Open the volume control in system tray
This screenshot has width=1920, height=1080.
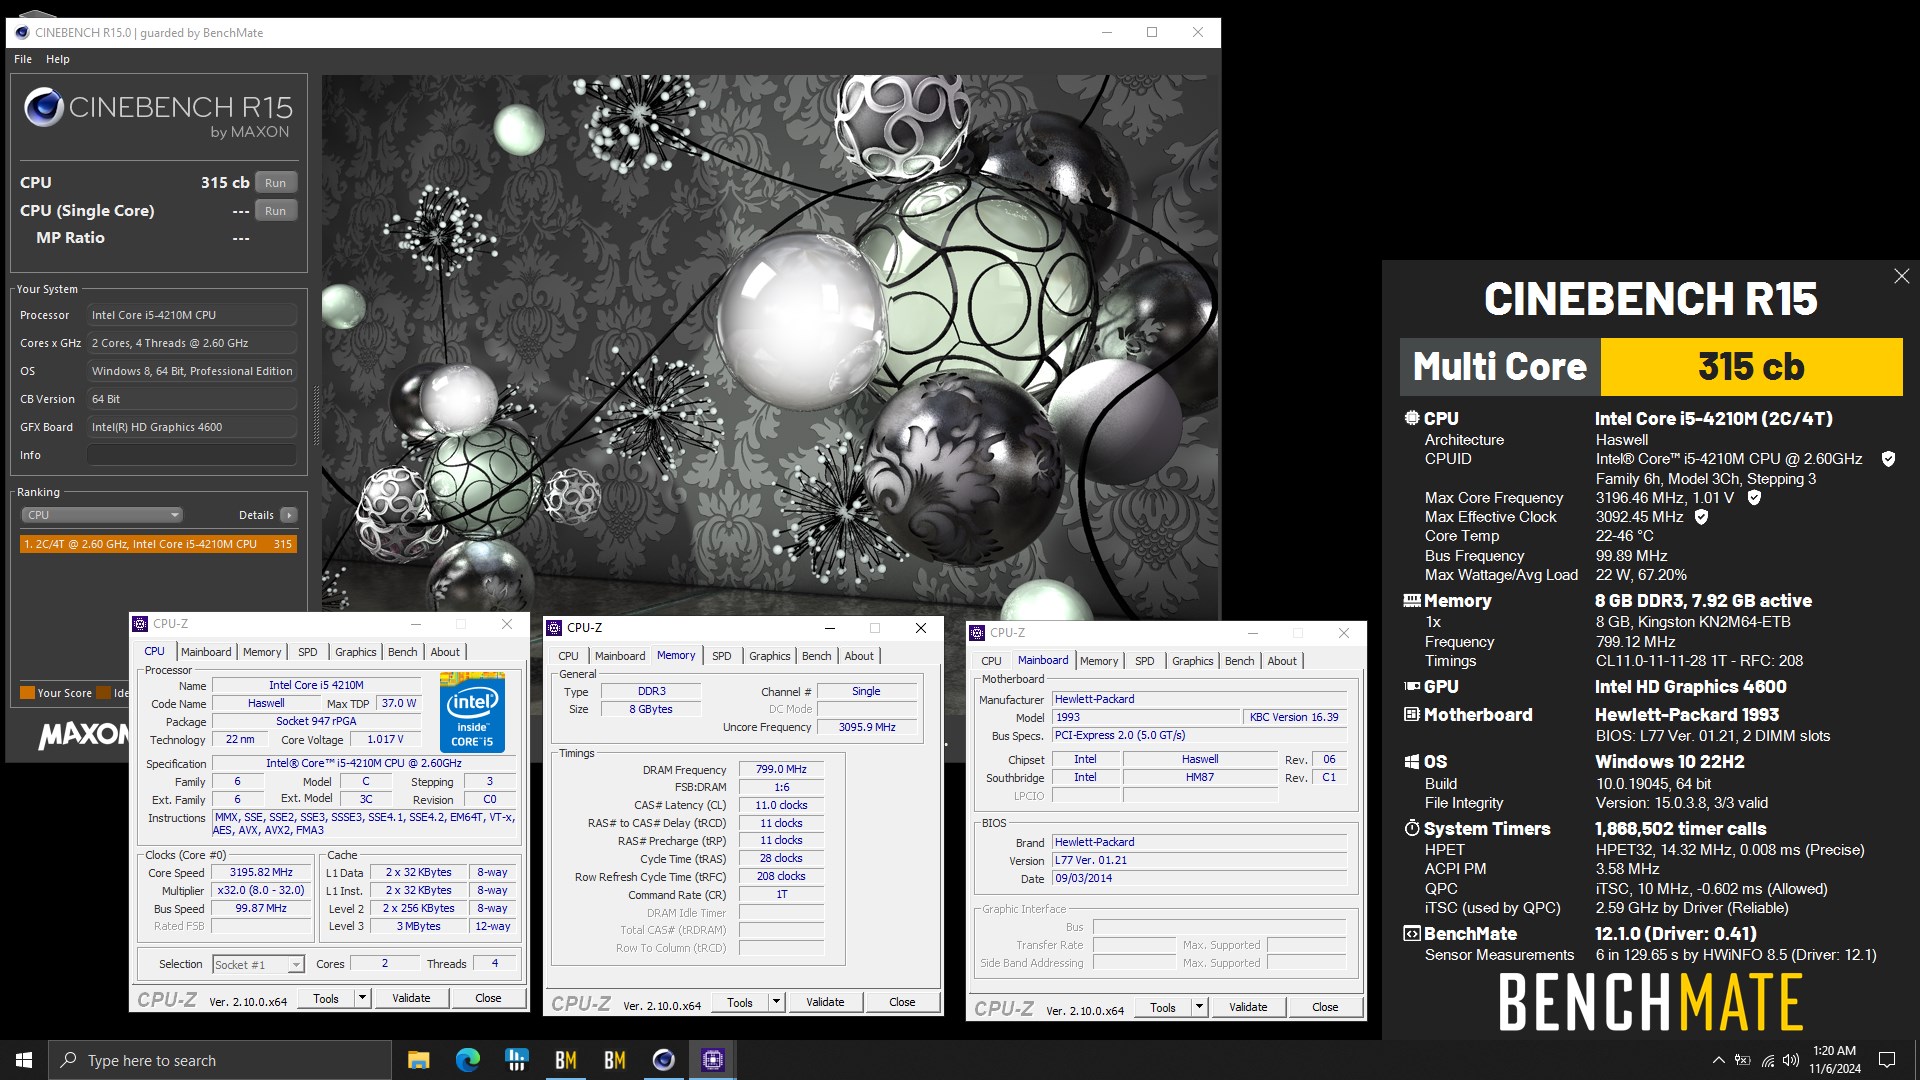click(1791, 1060)
